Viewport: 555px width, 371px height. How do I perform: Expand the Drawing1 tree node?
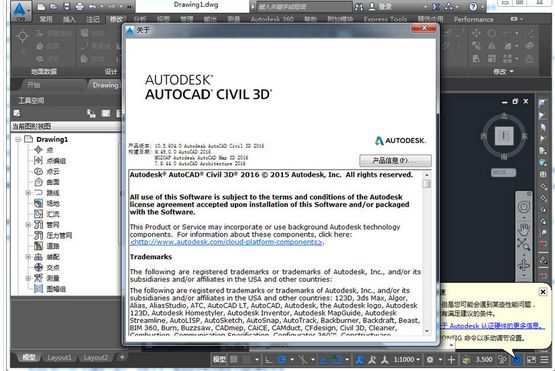18,139
